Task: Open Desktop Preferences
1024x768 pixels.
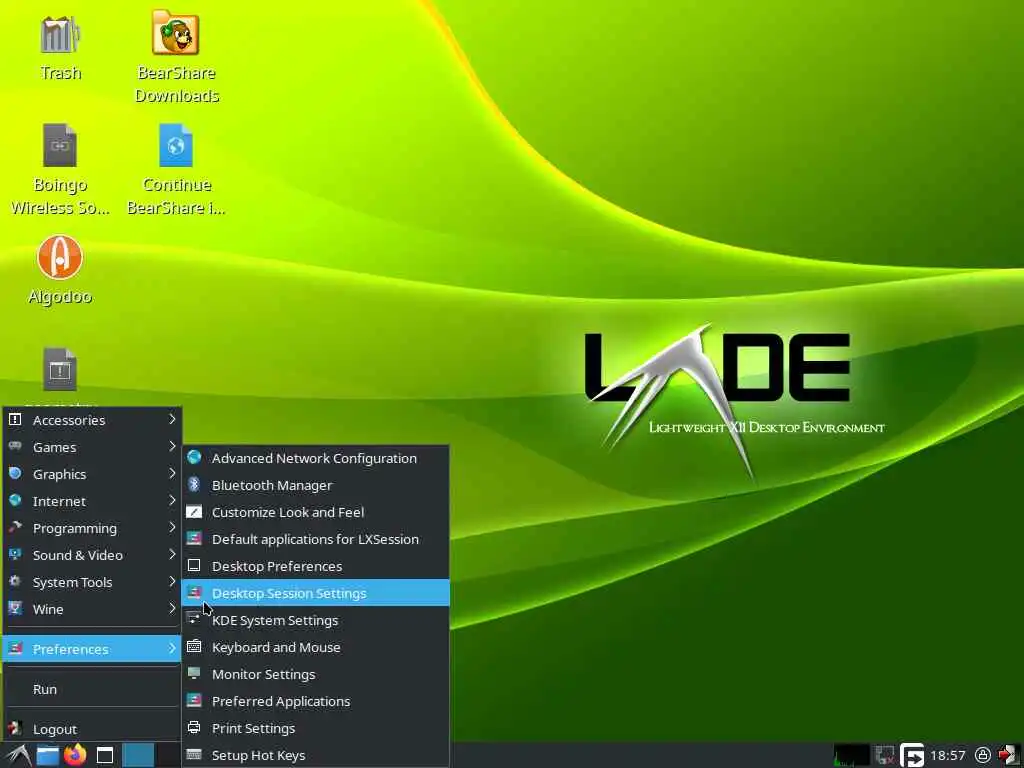Action: (315, 566)
